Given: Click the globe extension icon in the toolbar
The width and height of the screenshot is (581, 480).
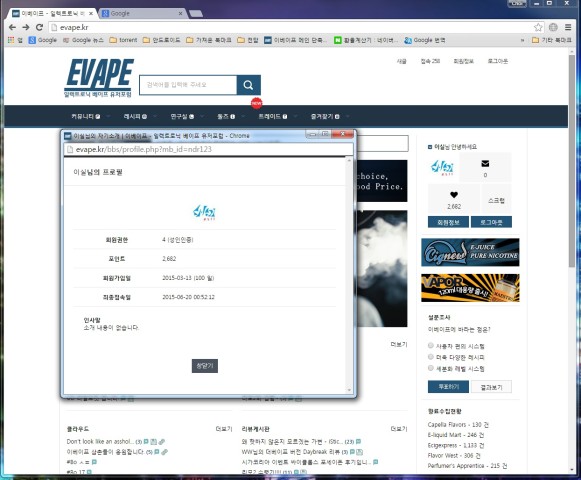Looking at the screenshot, I should (x=553, y=27).
